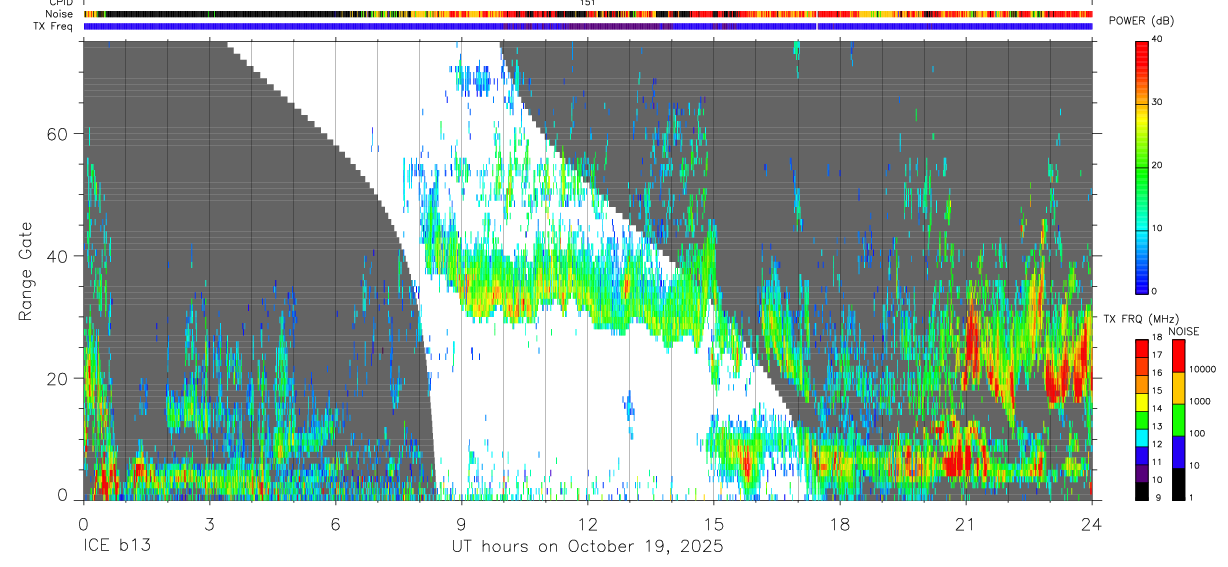
Task: Click the Range Gate axis title
Action: pyautogui.click(x=26, y=272)
